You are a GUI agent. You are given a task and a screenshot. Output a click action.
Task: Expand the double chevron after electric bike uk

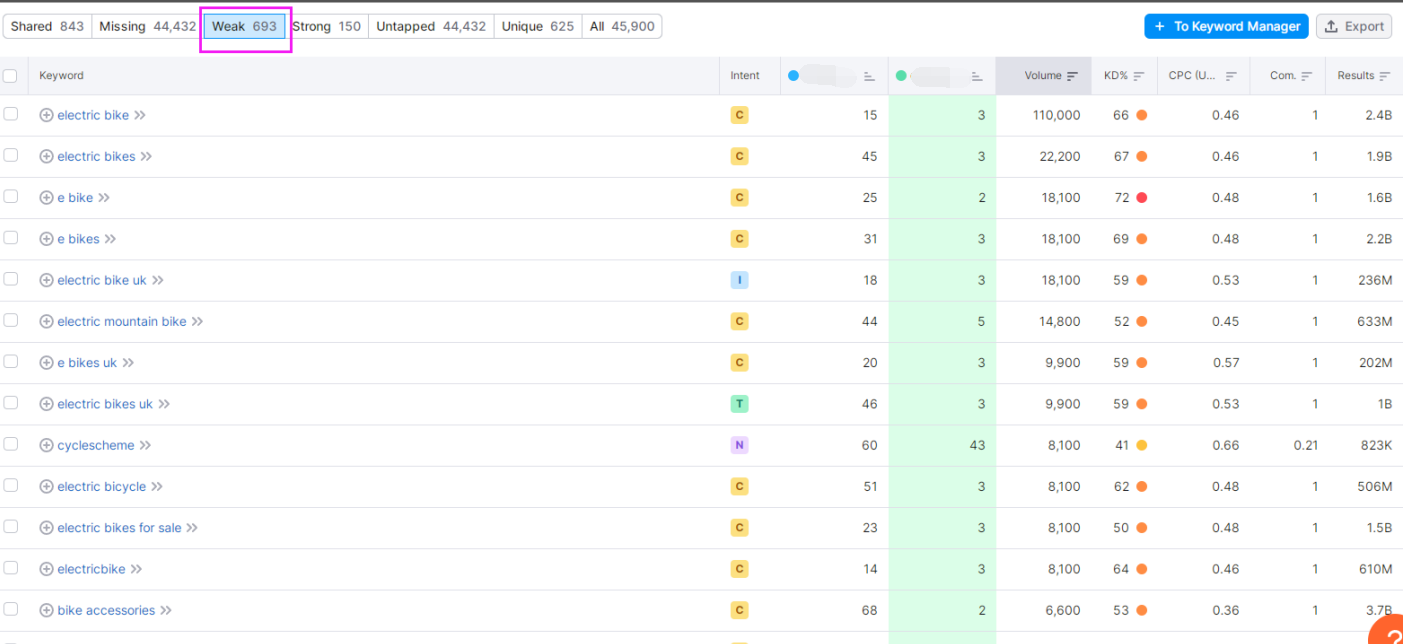[x=158, y=280]
